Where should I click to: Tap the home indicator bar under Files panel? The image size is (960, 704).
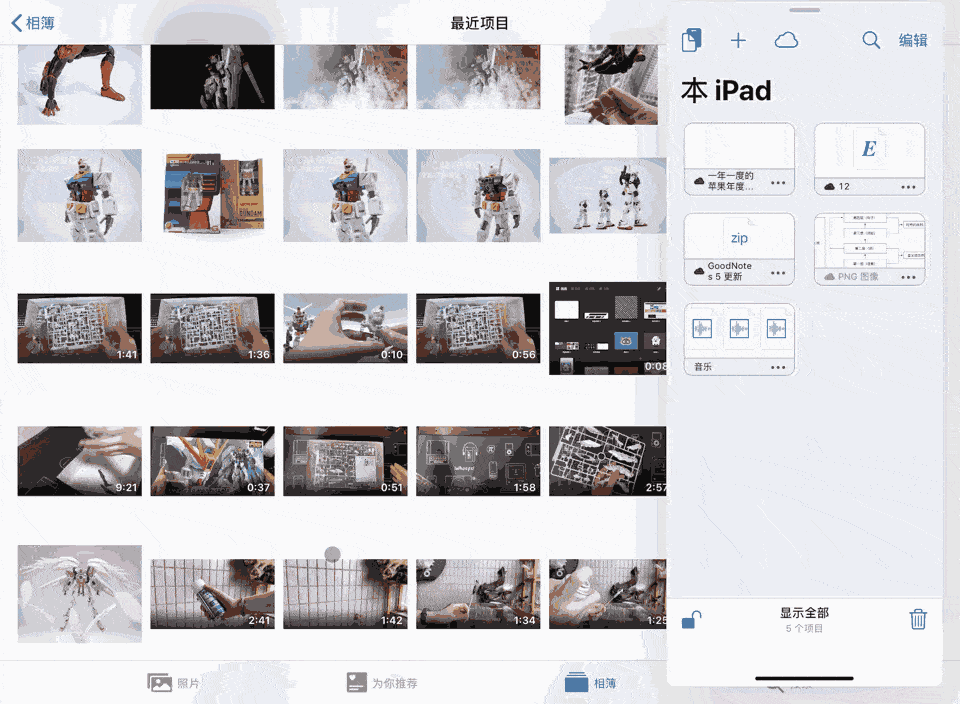(x=804, y=678)
